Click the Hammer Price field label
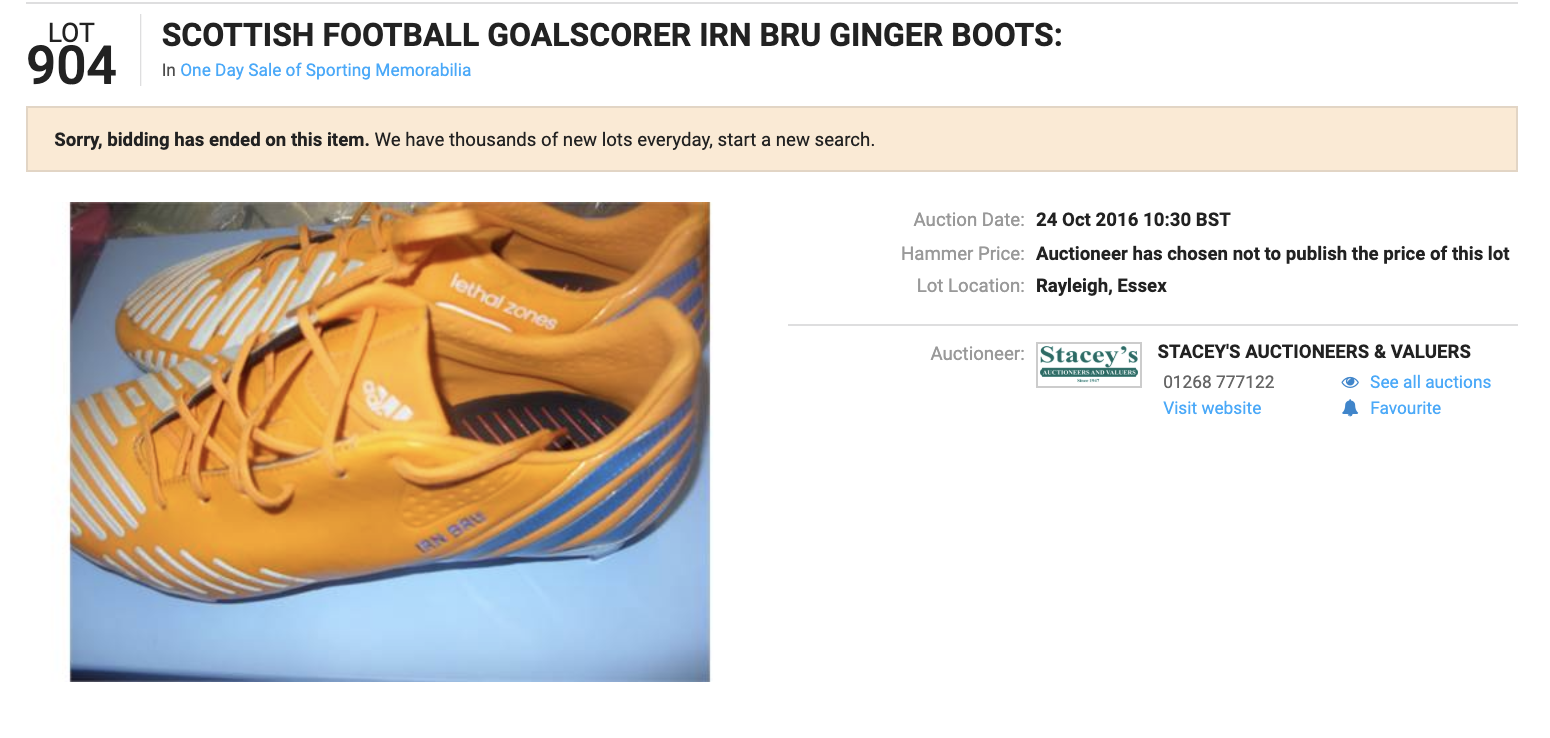The height and width of the screenshot is (738, 1550). pos(962,254)
